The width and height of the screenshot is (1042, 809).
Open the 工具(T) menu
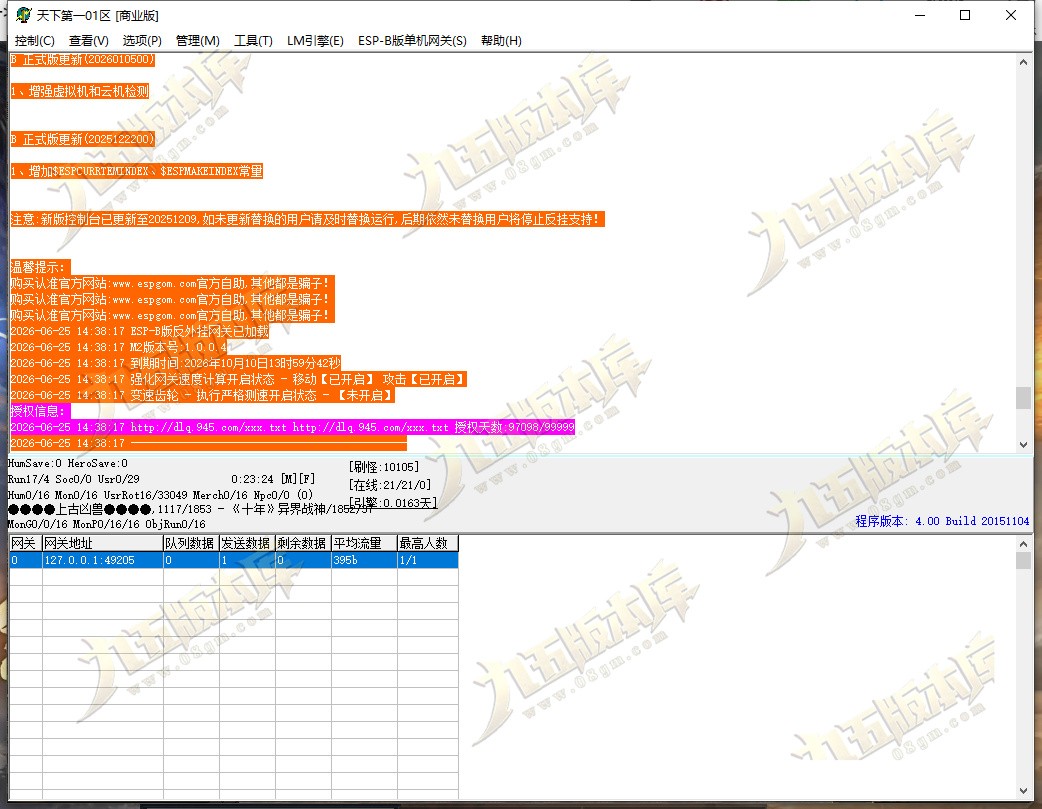pyautogui.click(x=253, y=41)
